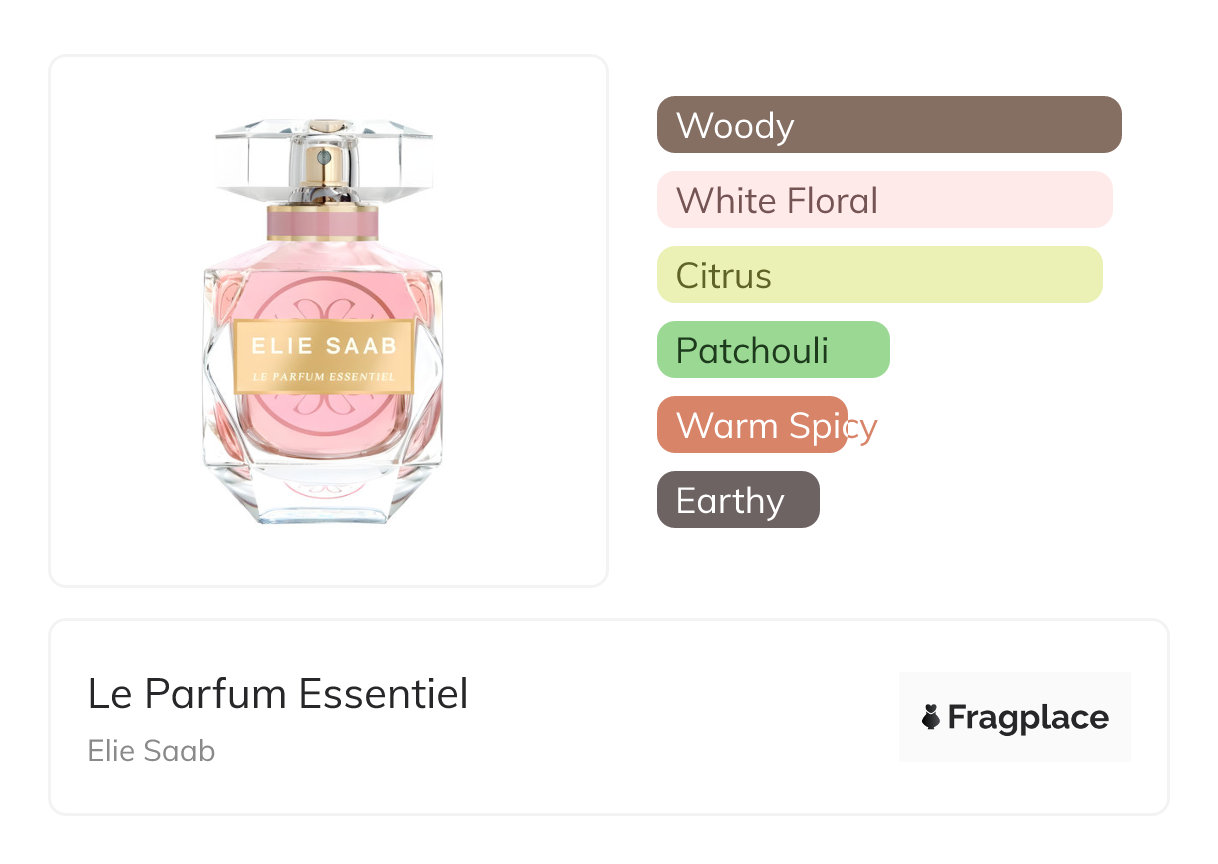Click the Fragplace wordmark text
The width and height of the screenshot is (1218, 864).
pos(1027,718)
